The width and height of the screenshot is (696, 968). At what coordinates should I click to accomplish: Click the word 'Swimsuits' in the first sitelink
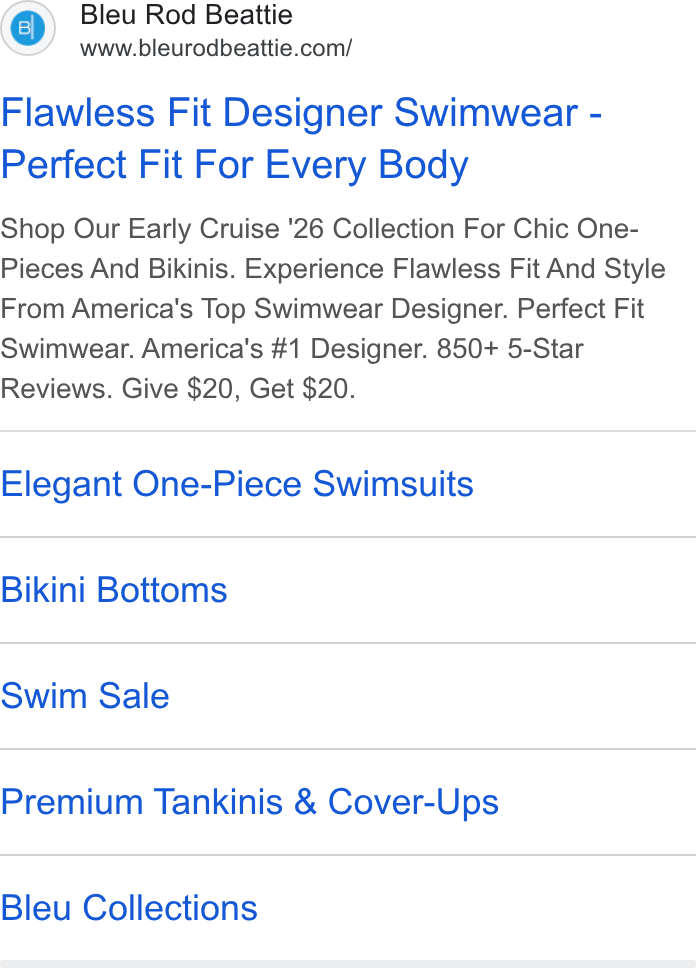(393, 484)
